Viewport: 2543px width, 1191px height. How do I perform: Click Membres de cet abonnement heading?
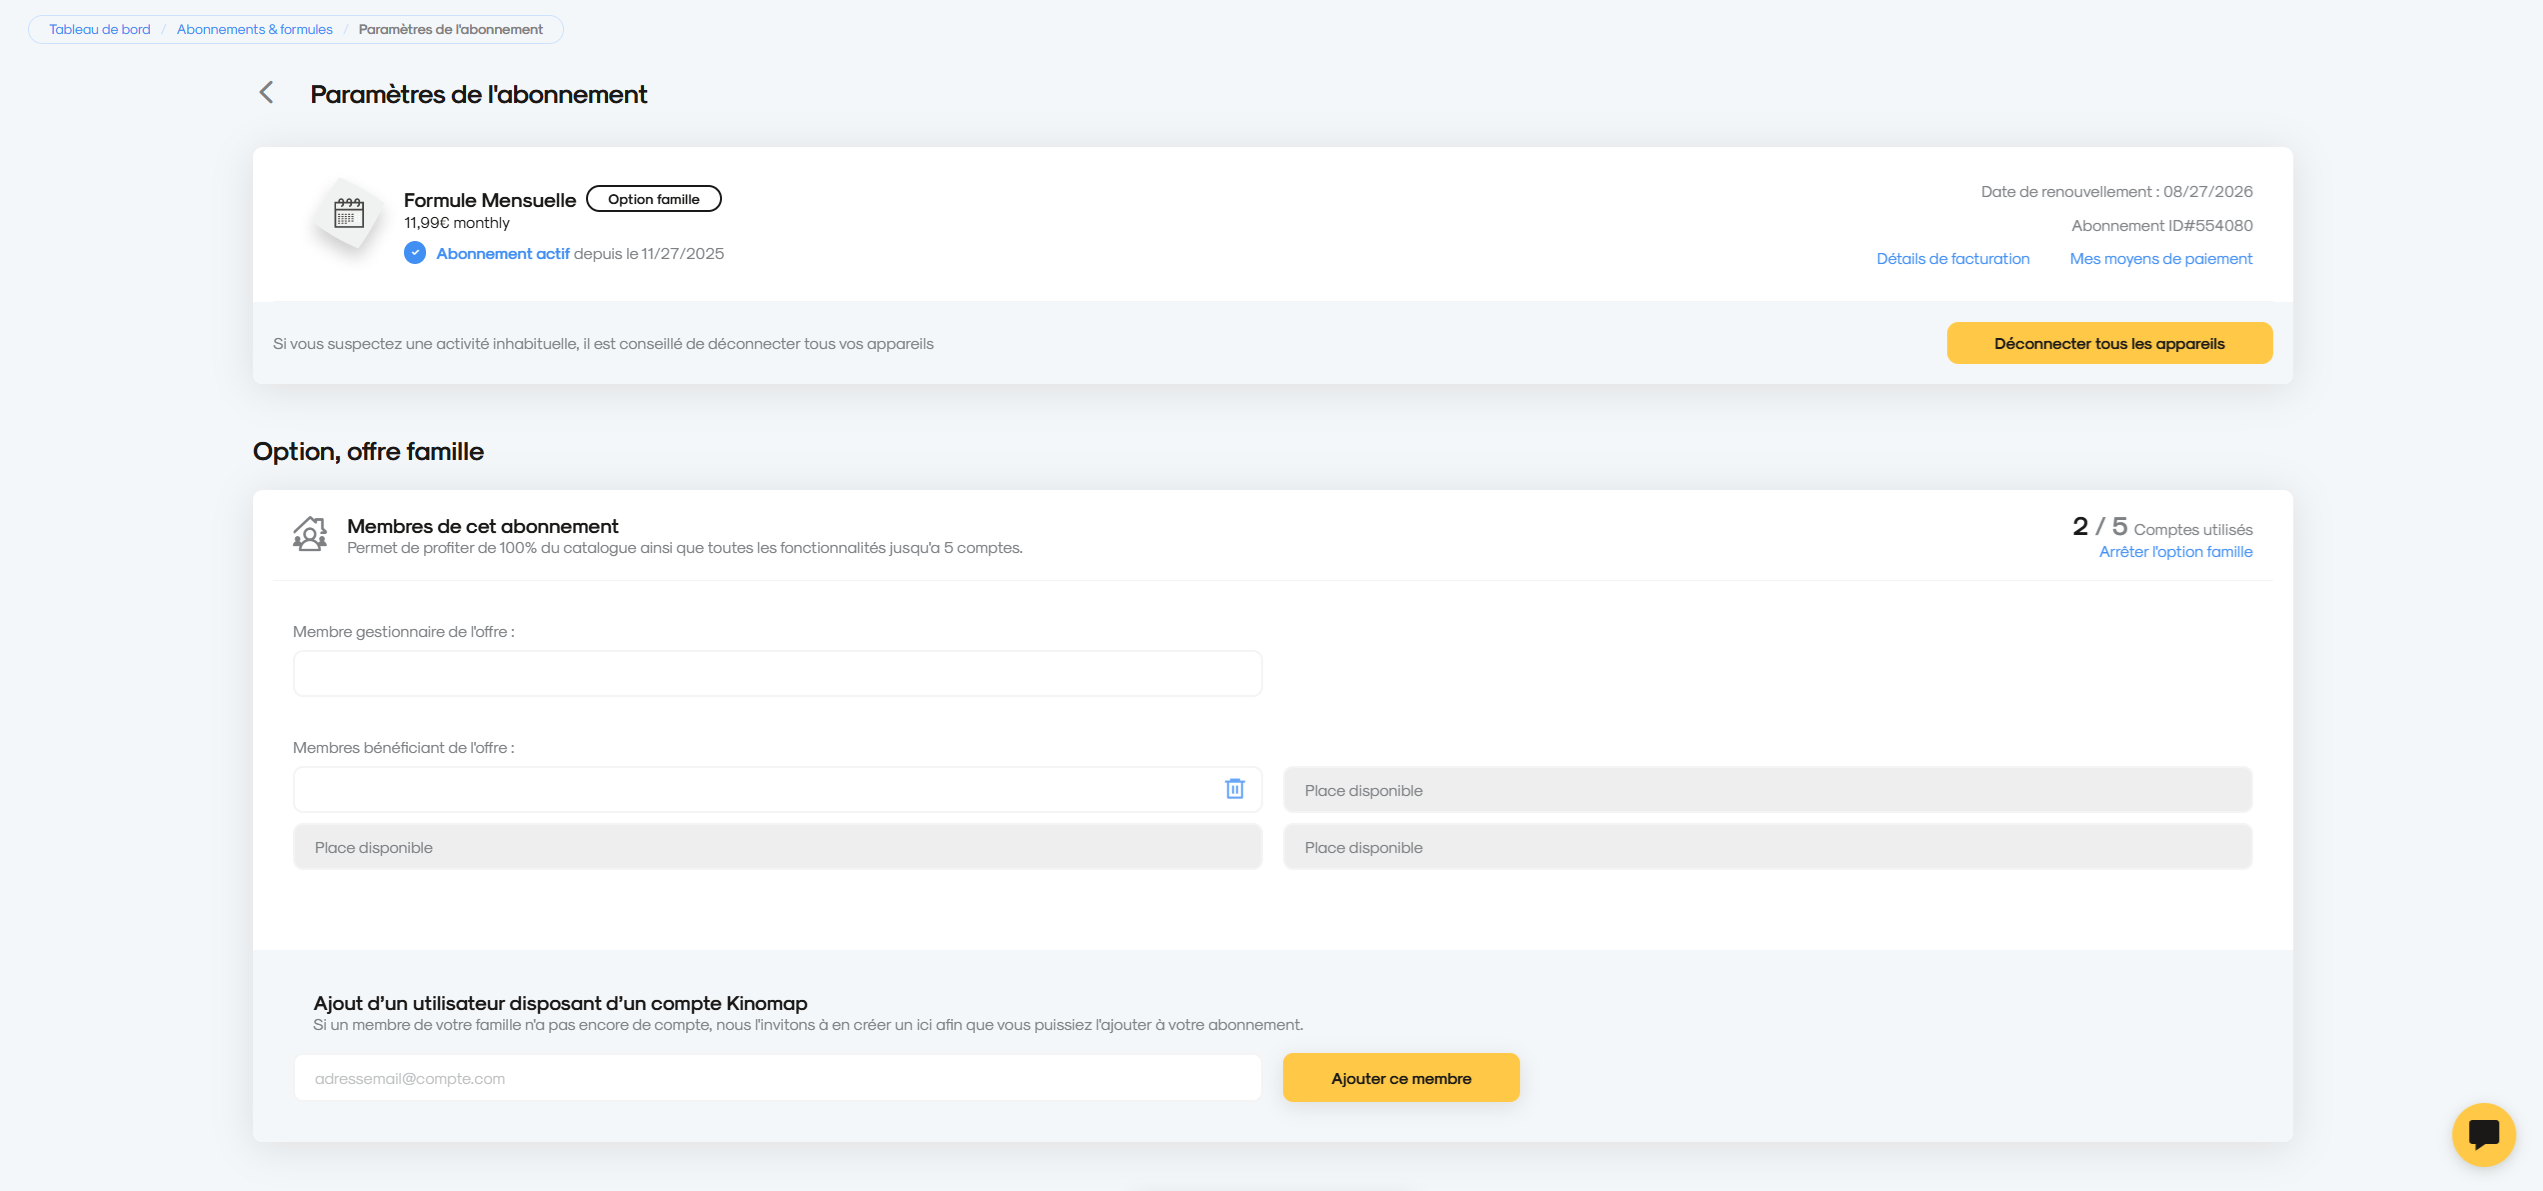point(483,526)
